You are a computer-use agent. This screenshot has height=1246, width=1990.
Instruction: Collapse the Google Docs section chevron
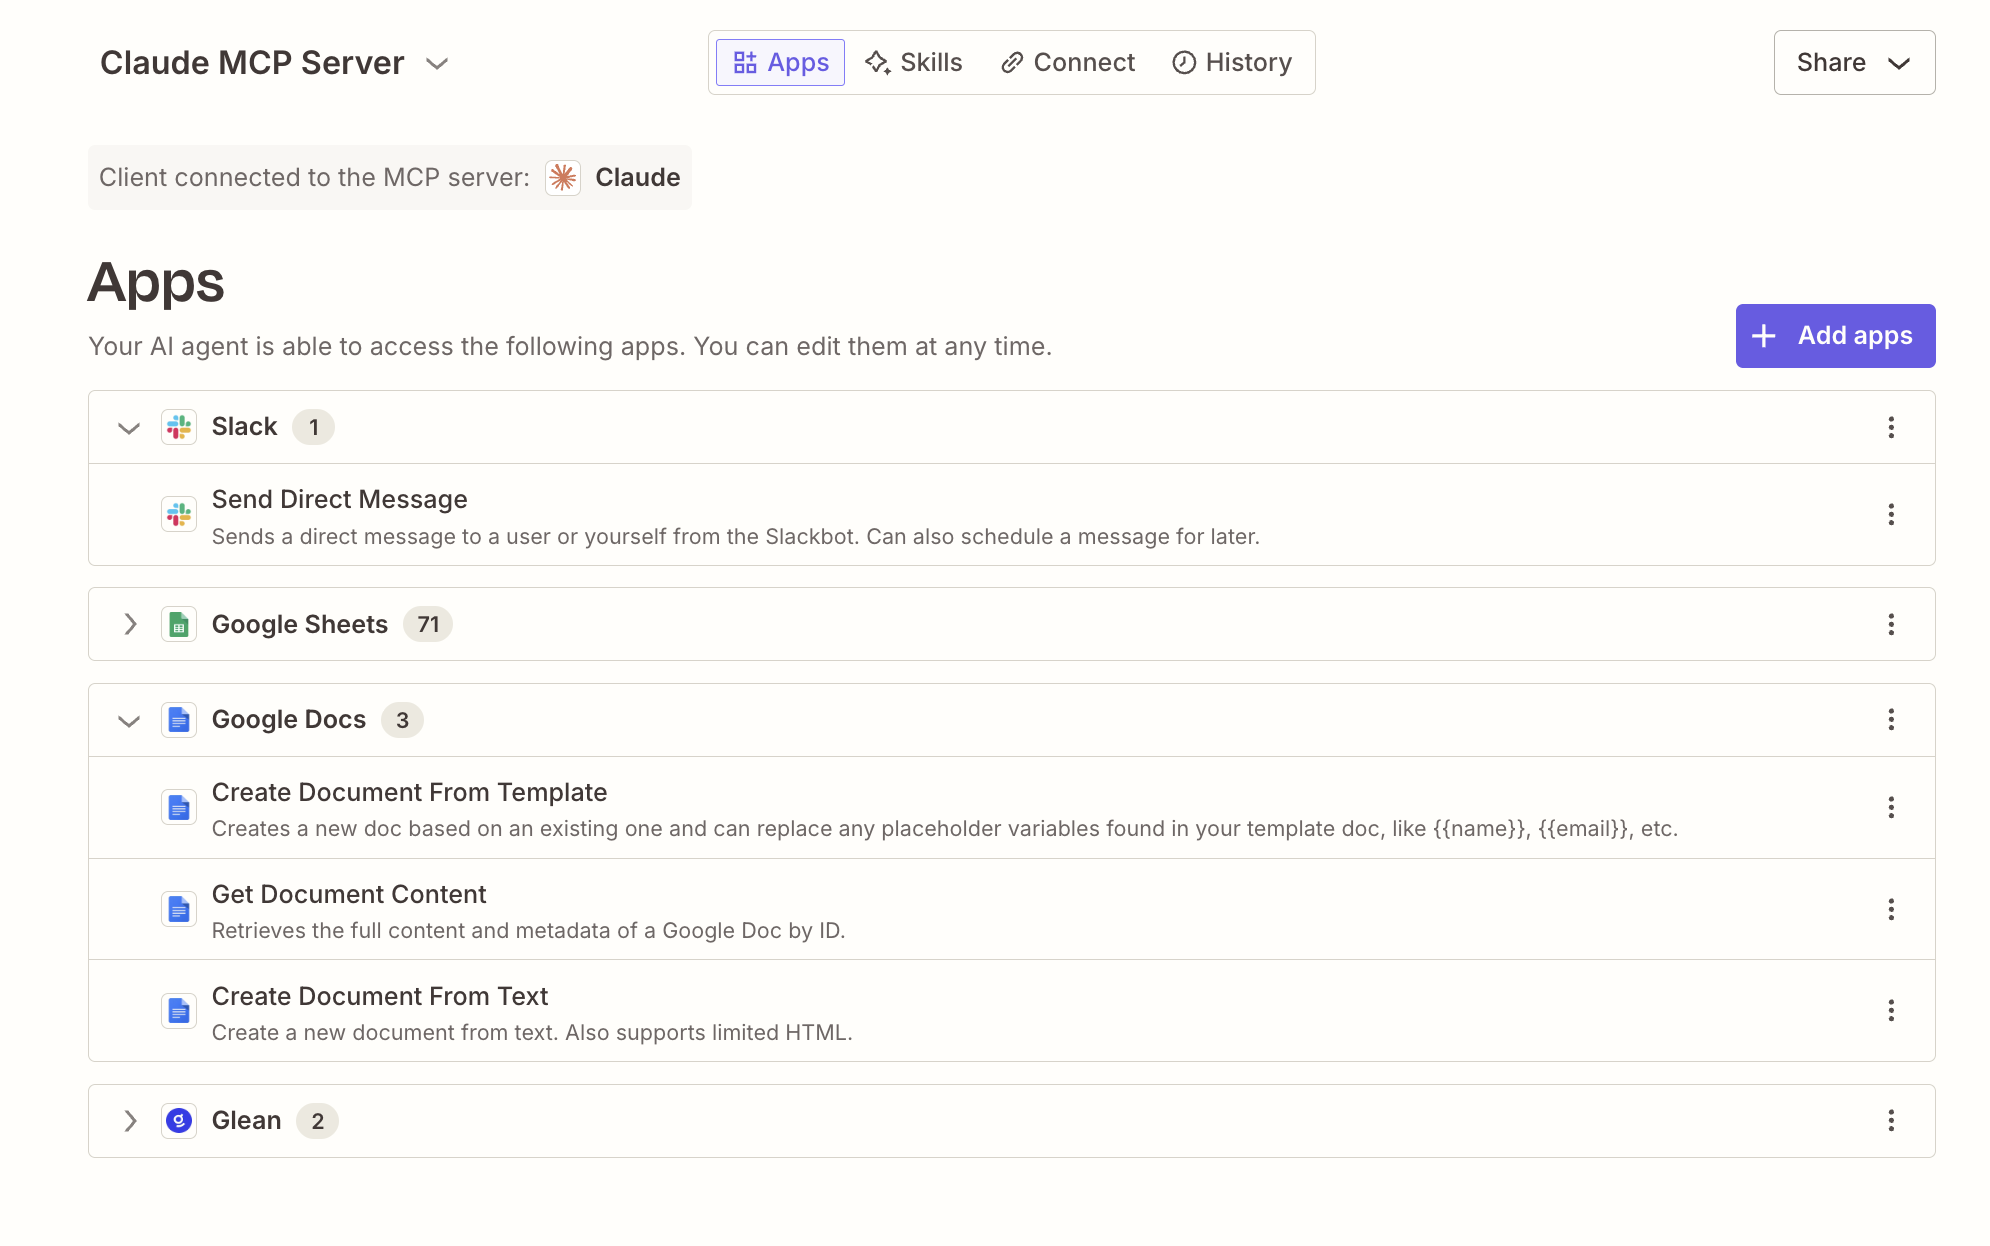[129, 720]
